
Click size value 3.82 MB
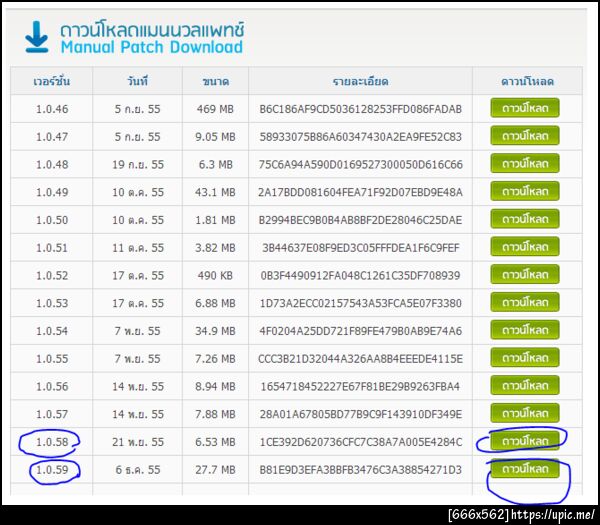click(215, 248)
